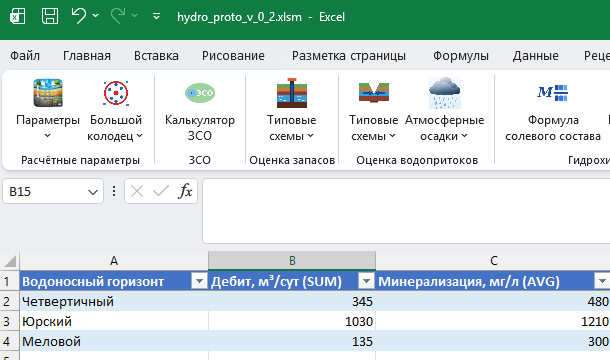The height and width of the screenshot is (360, 610).
Task: Select the cell showing 345
Action: tap(292, 301)
